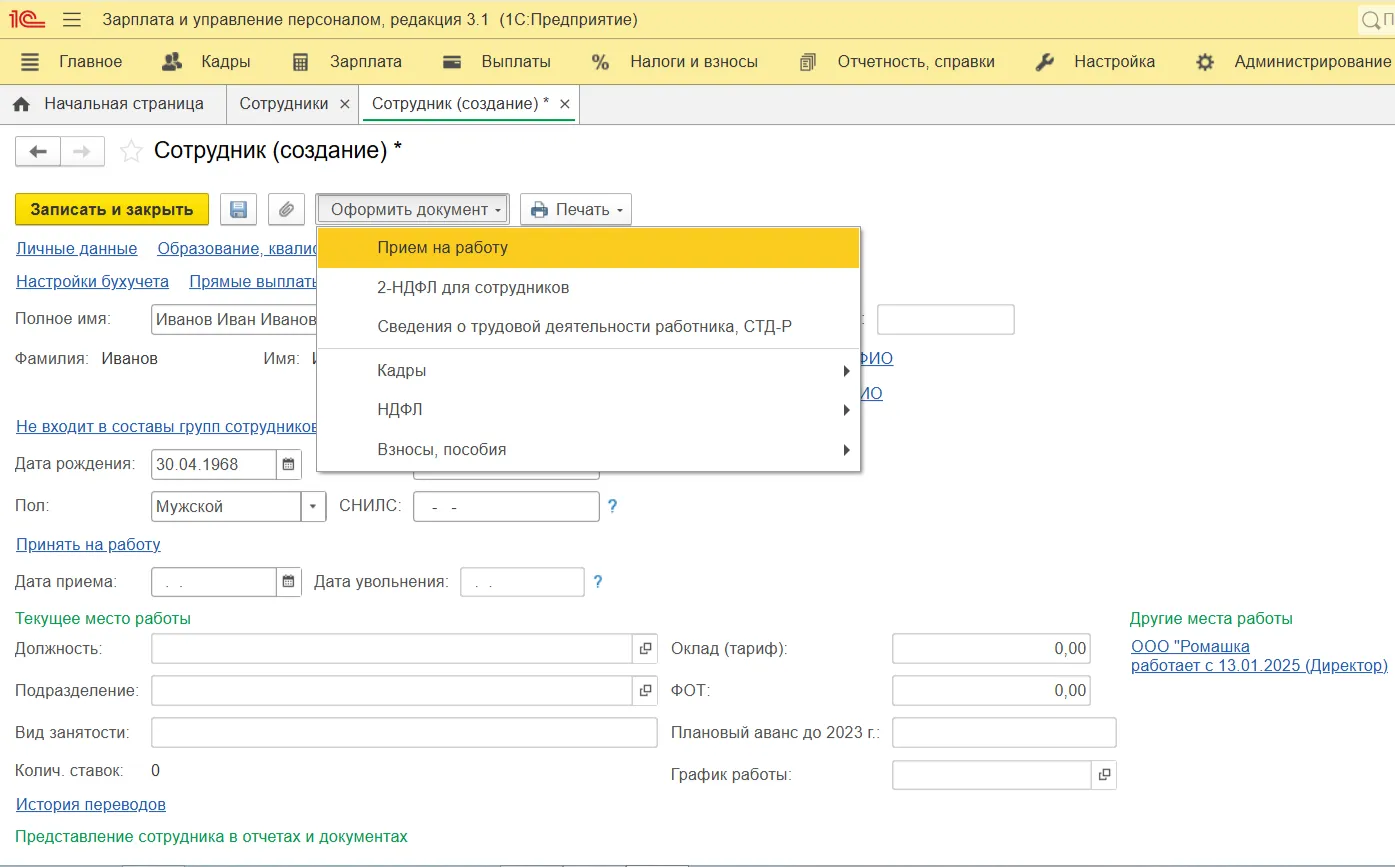This screenshot has width=1395, height=867.
Task: Click into the СНИЛС field
Action: (x=506, y=506)
